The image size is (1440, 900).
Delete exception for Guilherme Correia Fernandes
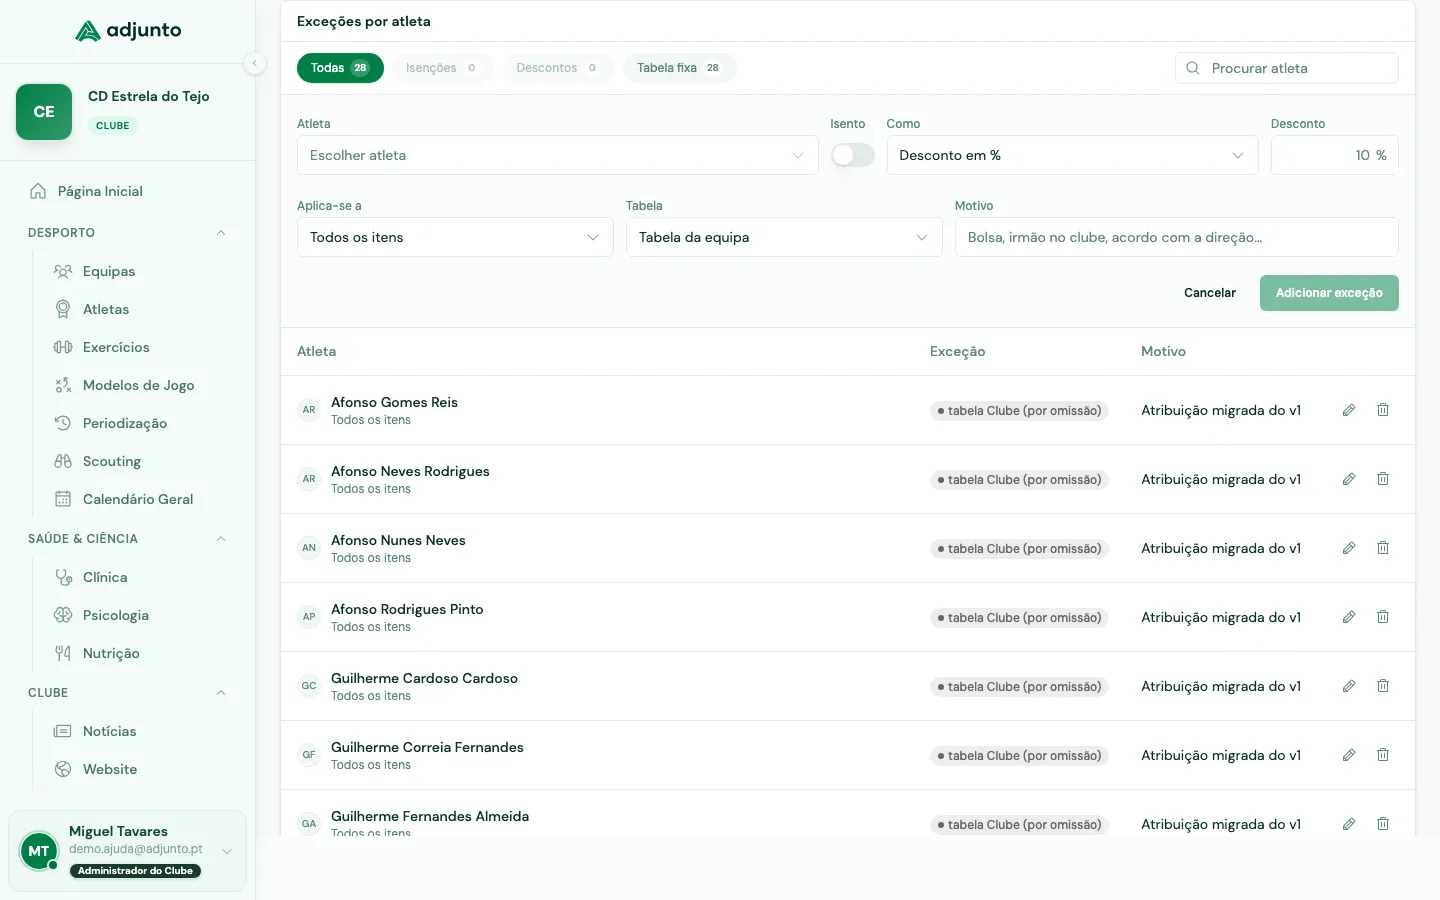[x=1383, y=755]
